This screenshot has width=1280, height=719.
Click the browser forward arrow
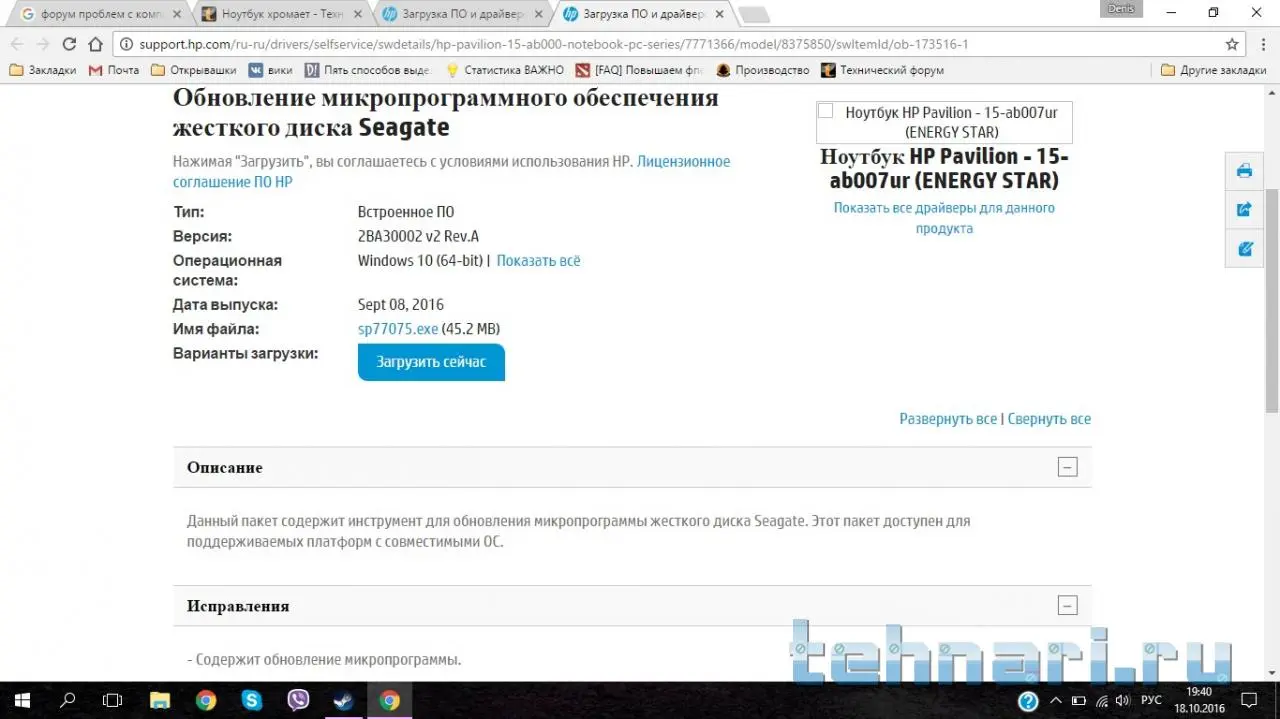43,44
